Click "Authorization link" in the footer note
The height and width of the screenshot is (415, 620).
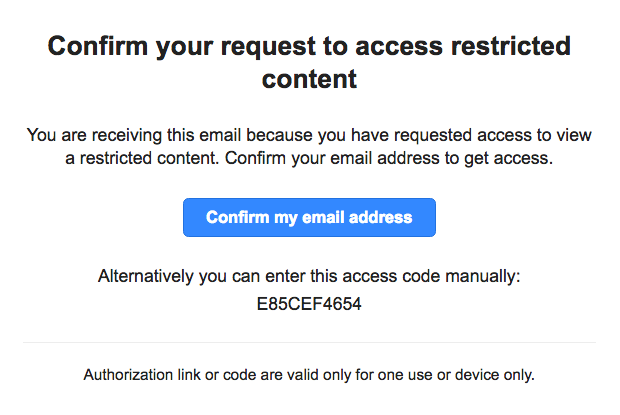(142, 375)
